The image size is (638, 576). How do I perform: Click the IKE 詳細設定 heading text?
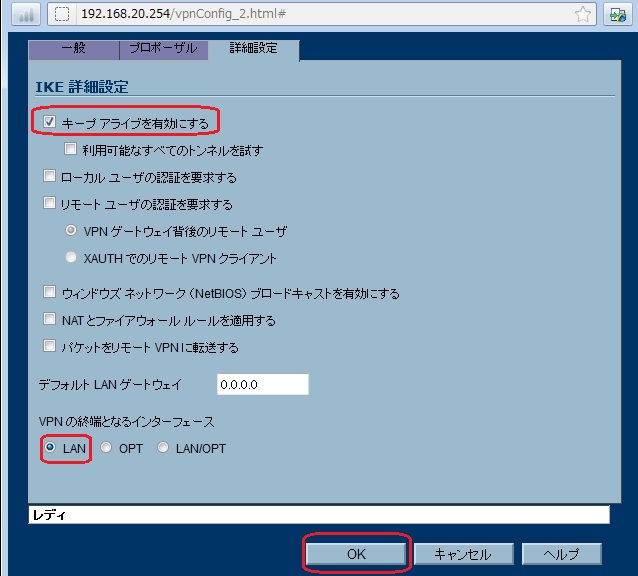[x=82, y=87]
